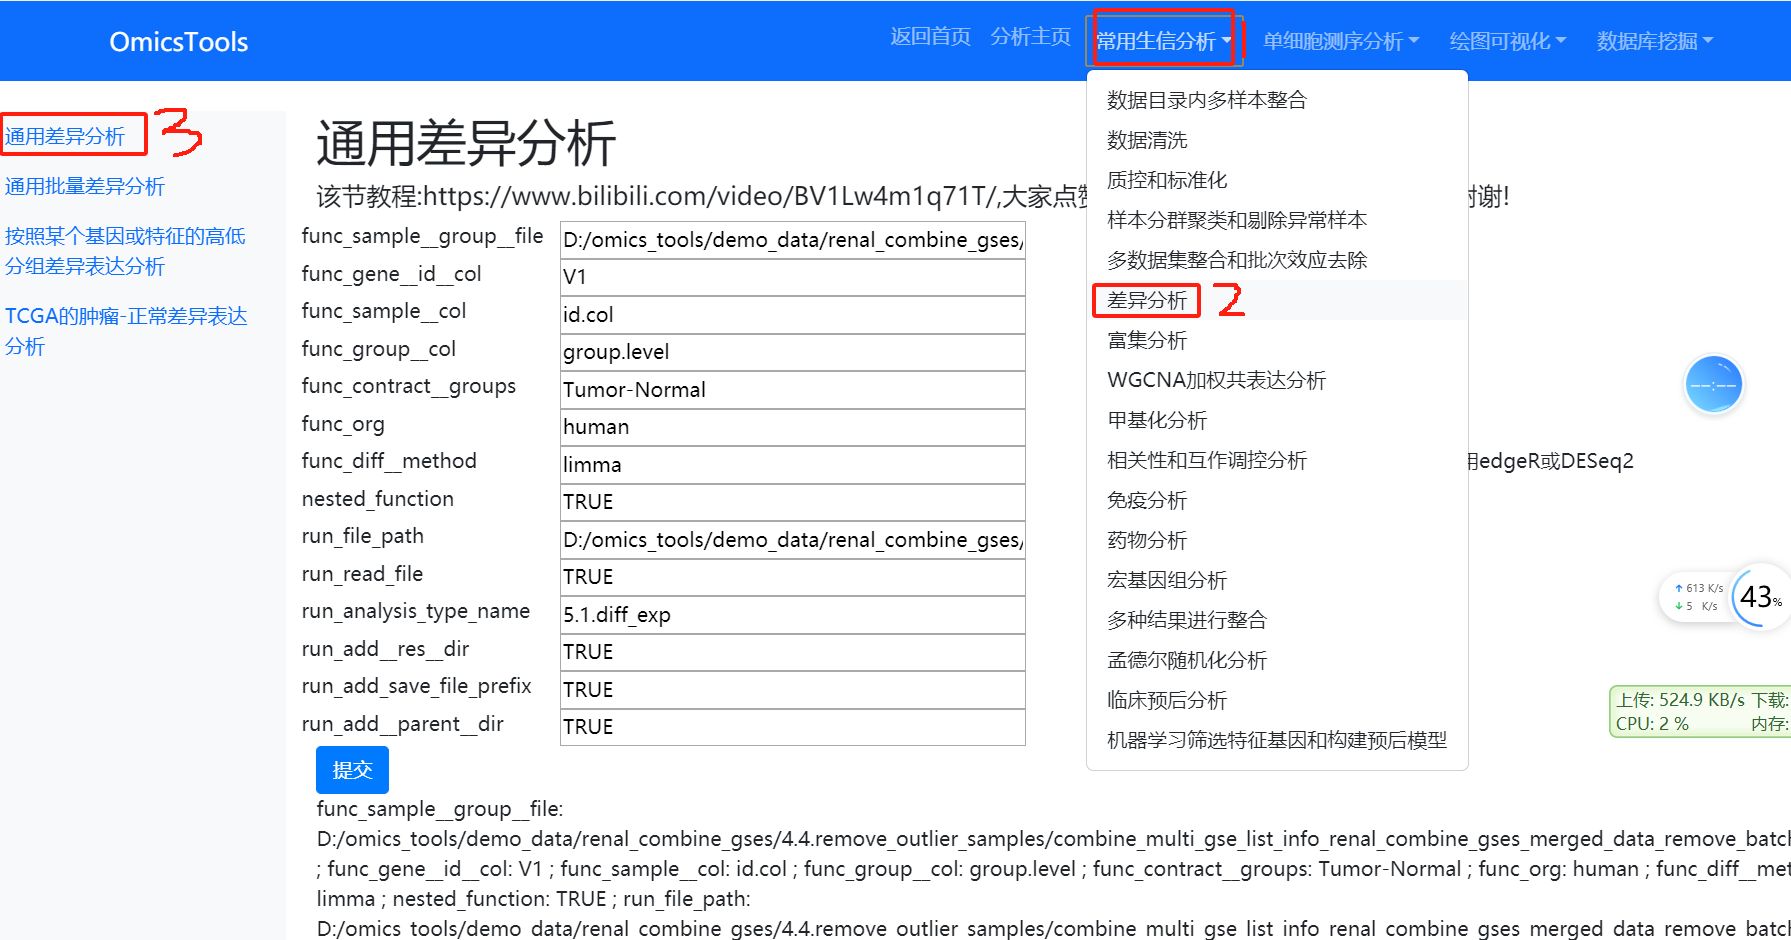Open 通用差异分析 sidebar link
Screen dimensions: 1791x940
[x=65, y=136]
